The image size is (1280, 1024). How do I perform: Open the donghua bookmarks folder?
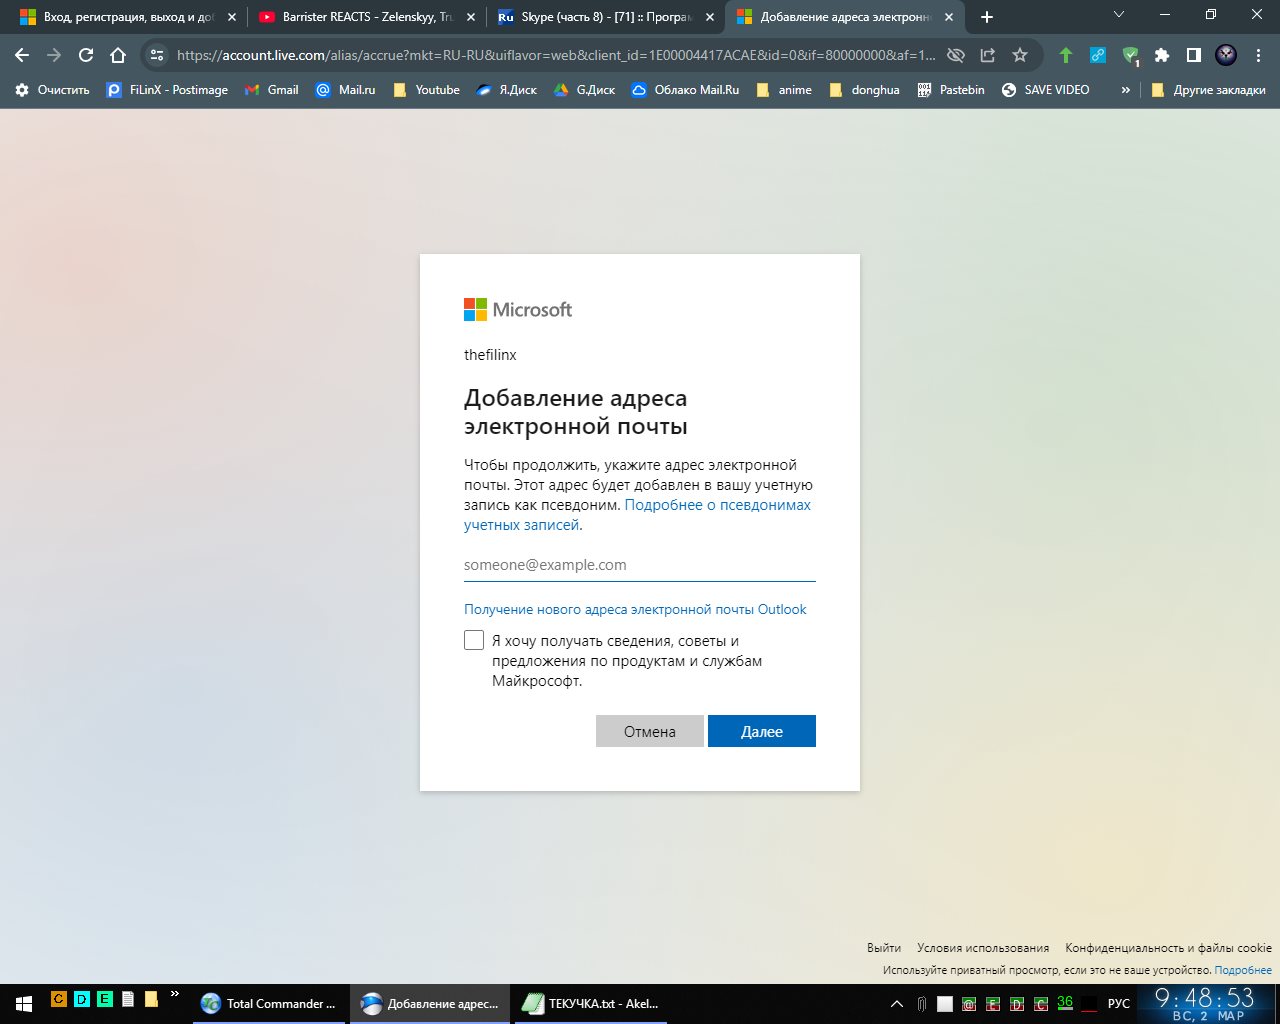pyautogui.click(x=865, y=90)
